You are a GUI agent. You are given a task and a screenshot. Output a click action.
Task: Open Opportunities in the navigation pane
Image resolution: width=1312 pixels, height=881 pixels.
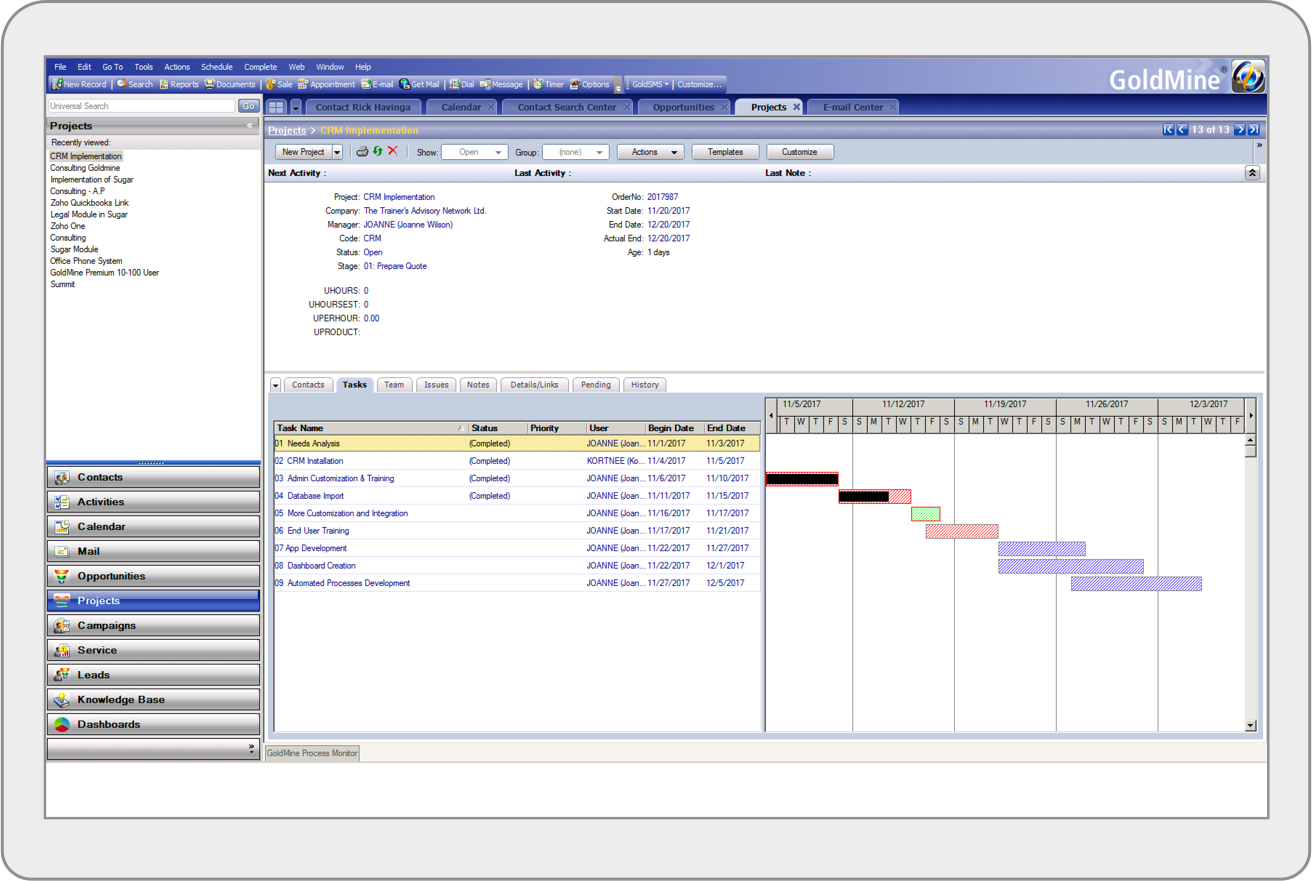pos(153,576)
